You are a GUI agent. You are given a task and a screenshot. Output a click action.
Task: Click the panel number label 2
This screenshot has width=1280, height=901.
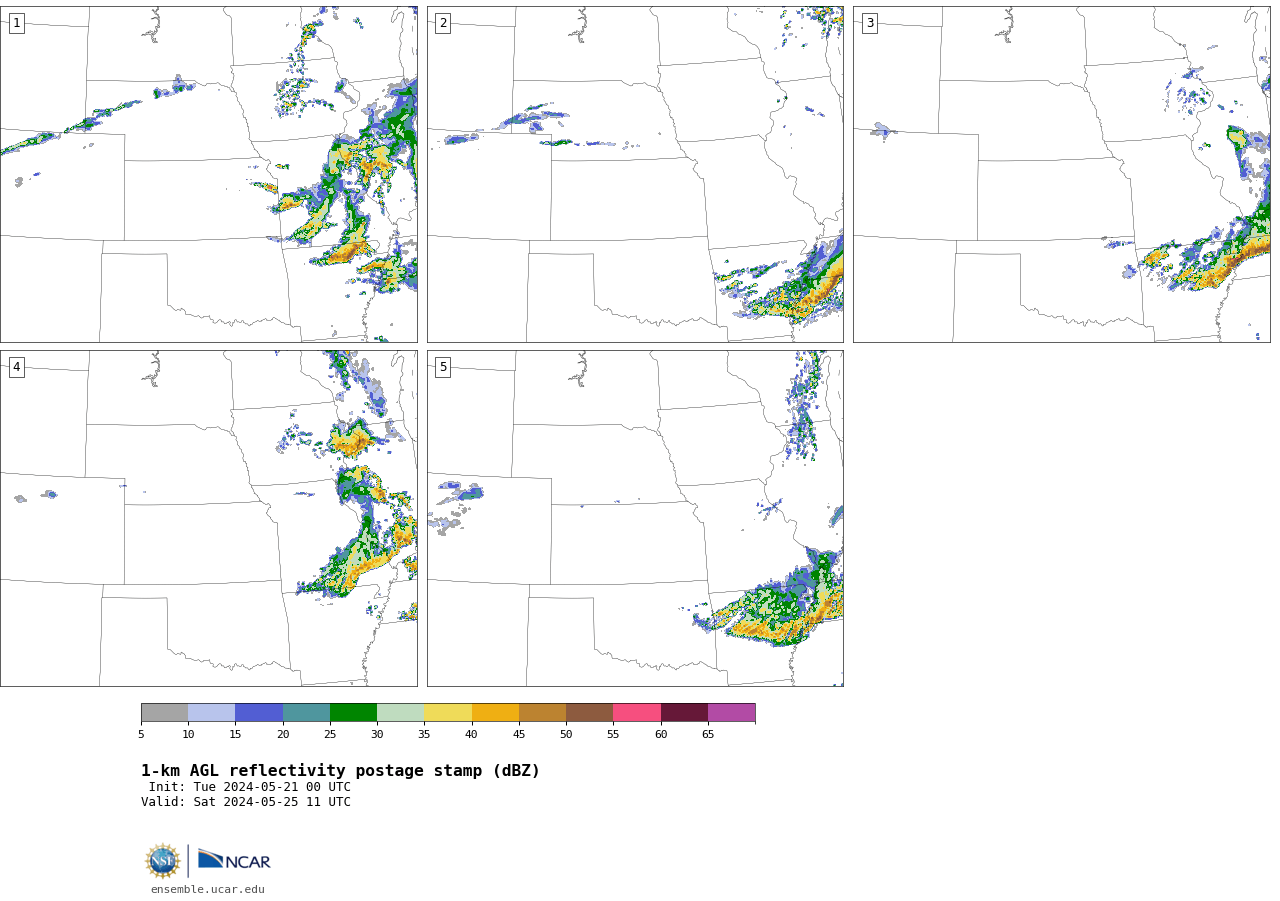click(x=443, y=23)
